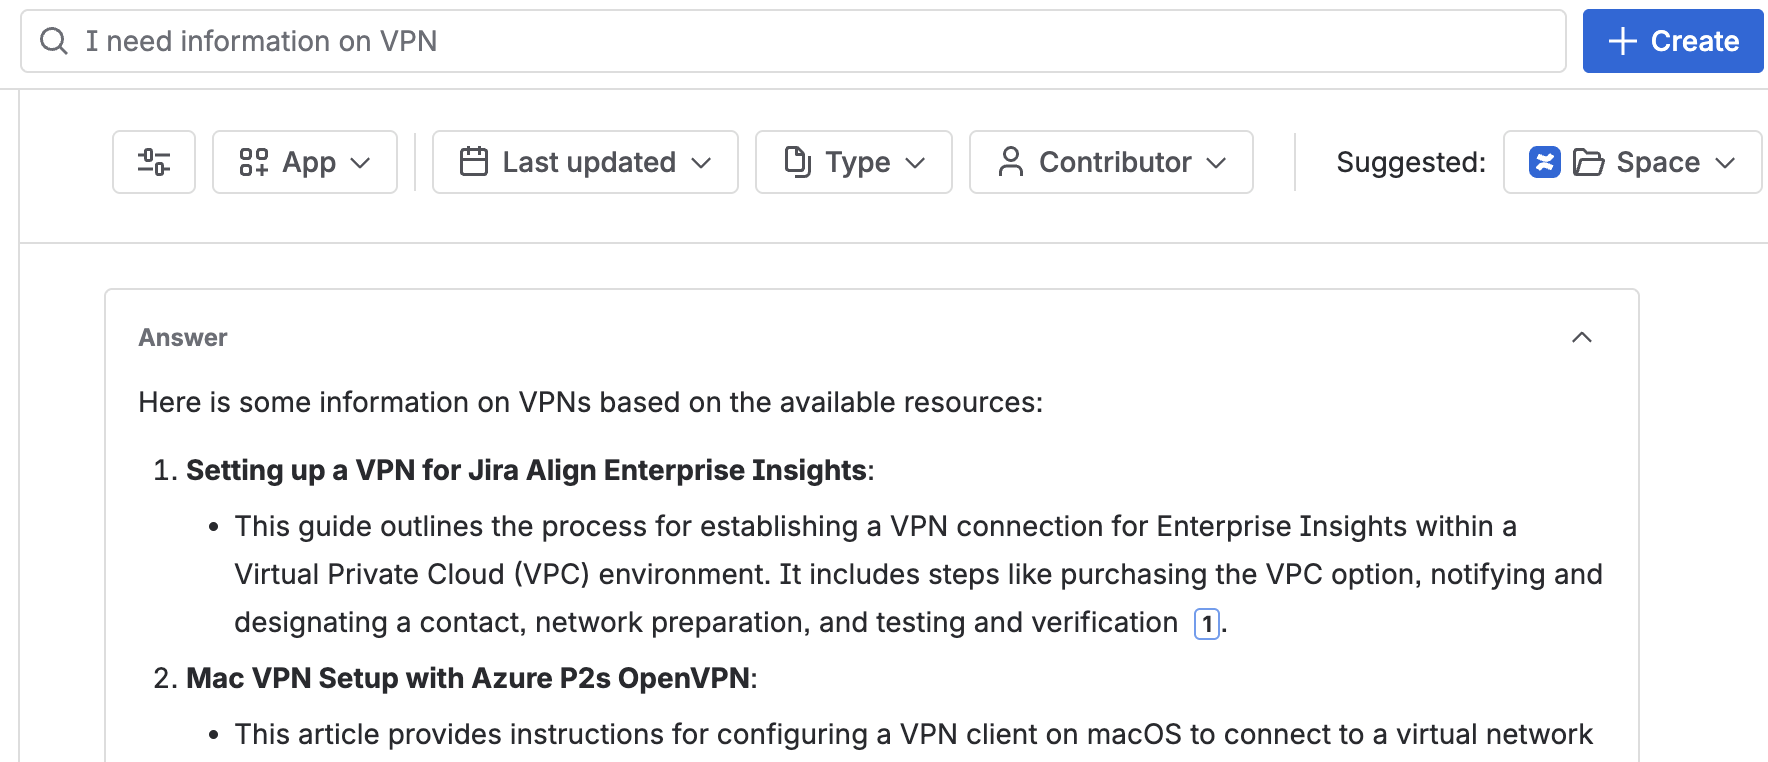Click the Contributor filter chip
Viewport: 1768px width, 762px height.
[1110, 162]
